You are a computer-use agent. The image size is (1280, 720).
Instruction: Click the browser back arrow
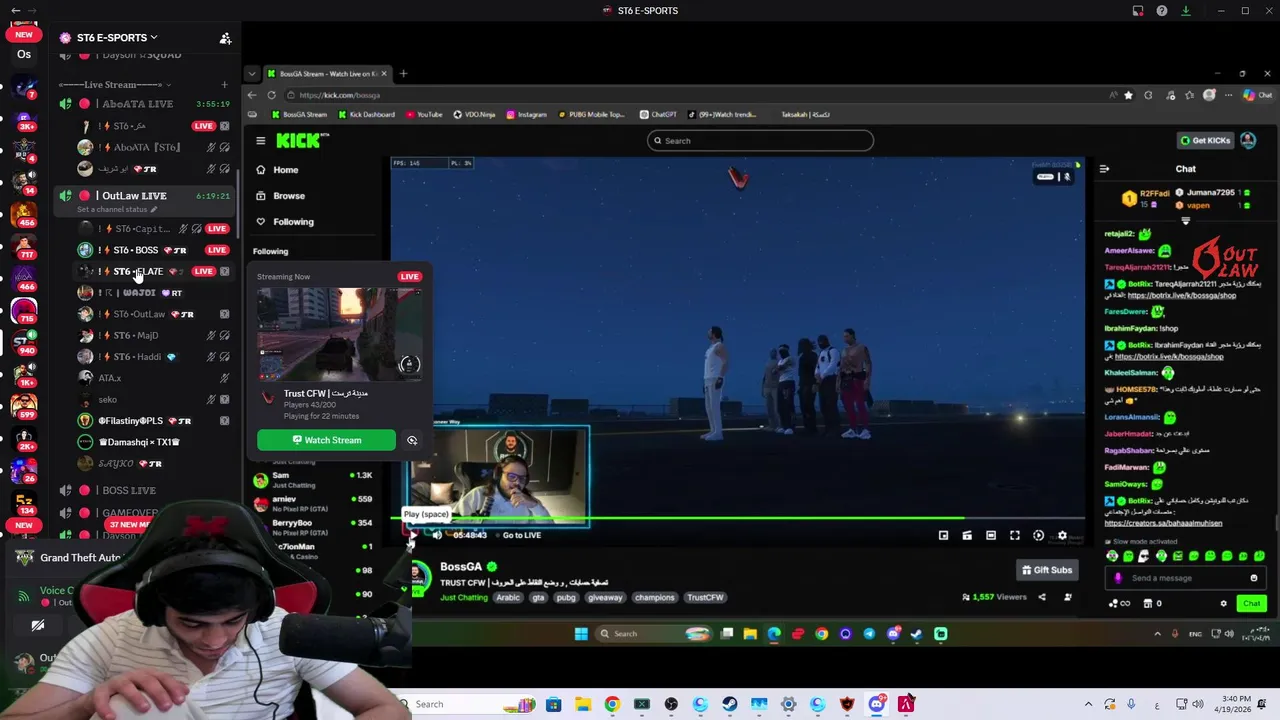(252, 95)
